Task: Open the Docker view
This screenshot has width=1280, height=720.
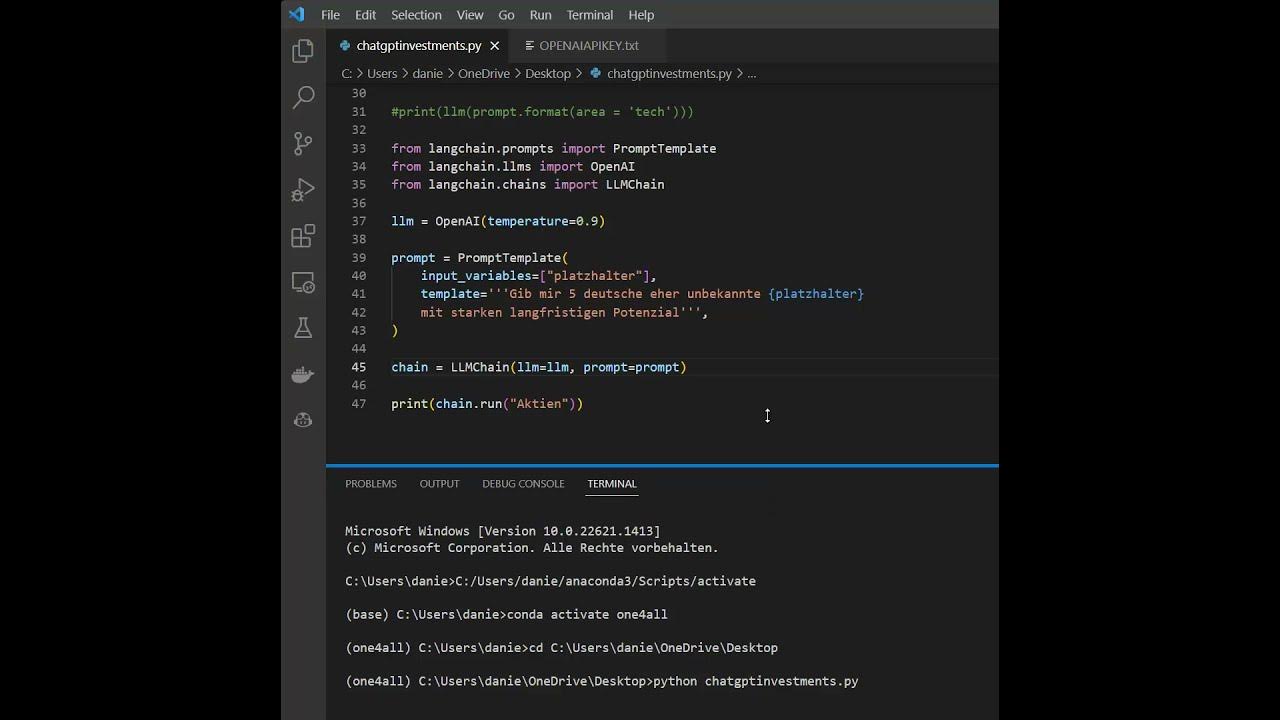Action: pos(303,375)
